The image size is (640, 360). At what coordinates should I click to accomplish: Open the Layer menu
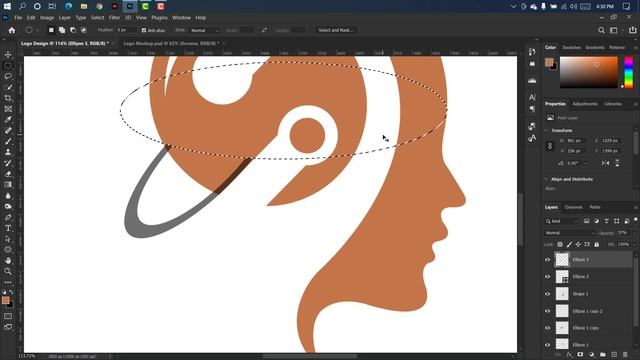(x=64, y=18)
